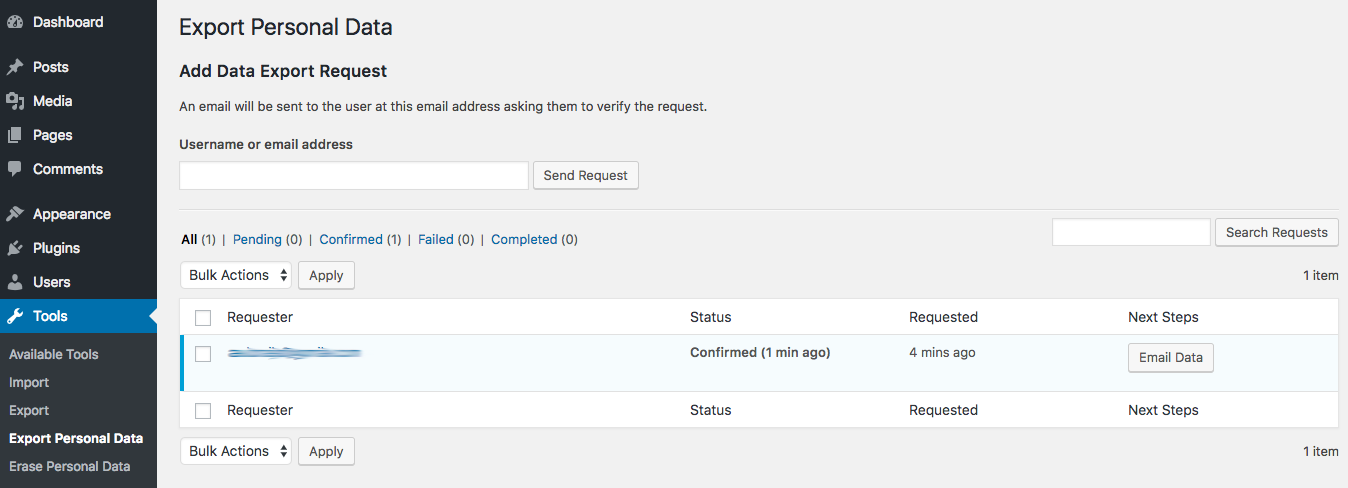Screen dimensions: 1348x488
Task: Click the Comments speech bubble icon
Action: 15,169
